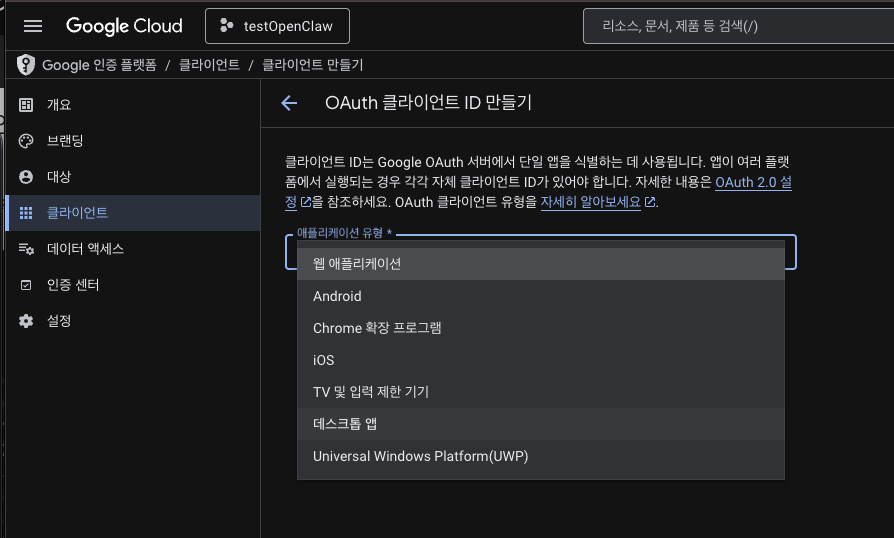Click the 브랜딩 palette icon
This screenshot has width=894, height=538.
(x=26, y=141)
